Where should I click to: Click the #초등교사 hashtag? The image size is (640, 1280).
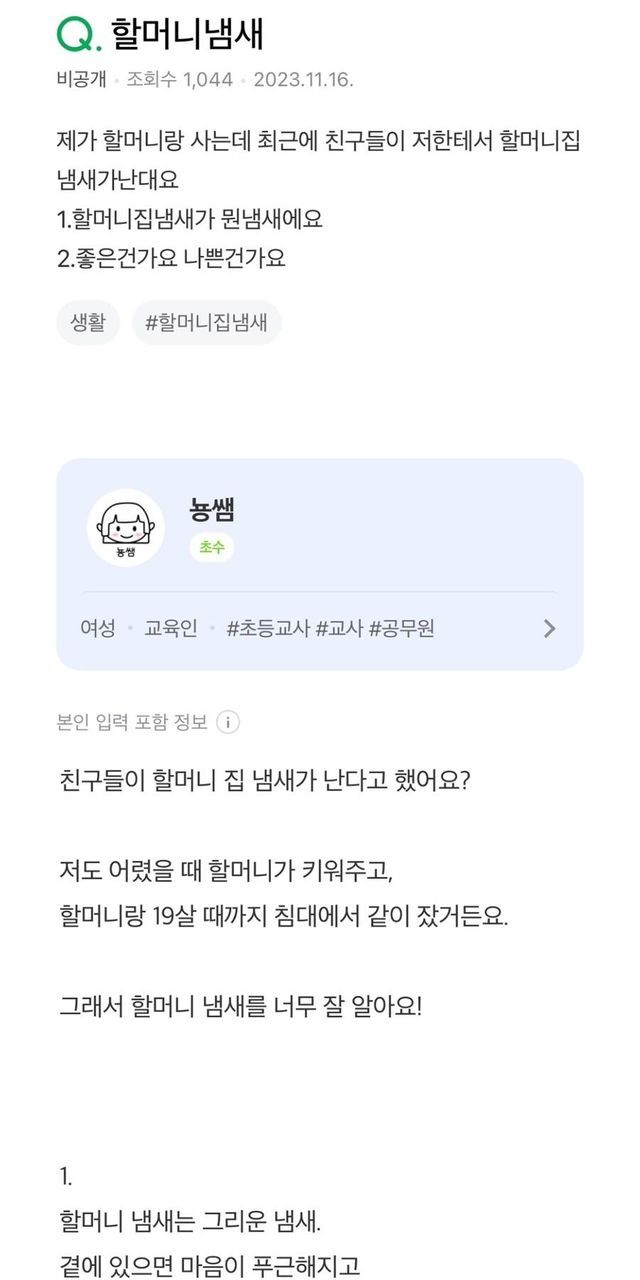click(269, 629)
